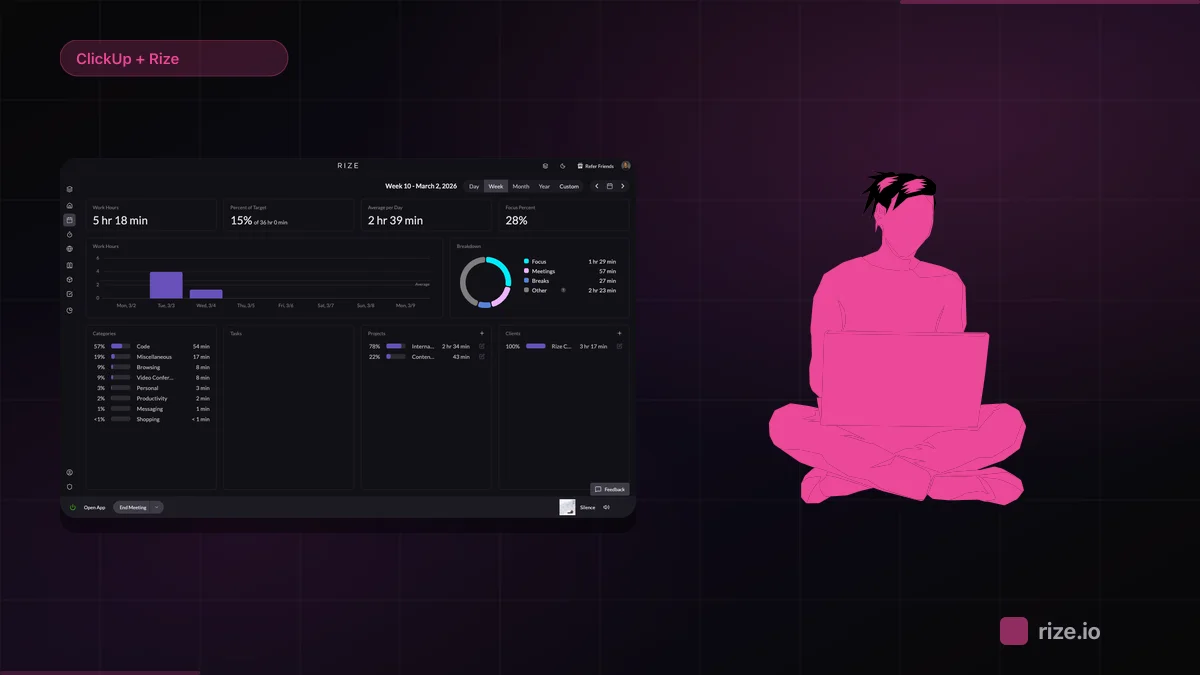1200x675 pixels.
Task: Click the Tuesday 3/3 work hours bar
Action: tap(166, 285)
